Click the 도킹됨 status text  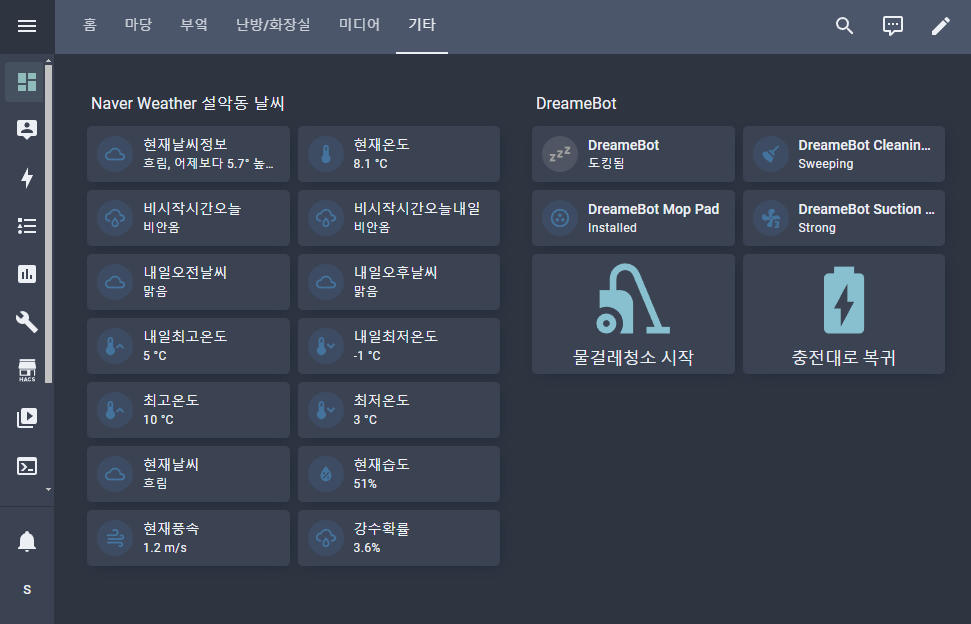(x=606, y=163)
